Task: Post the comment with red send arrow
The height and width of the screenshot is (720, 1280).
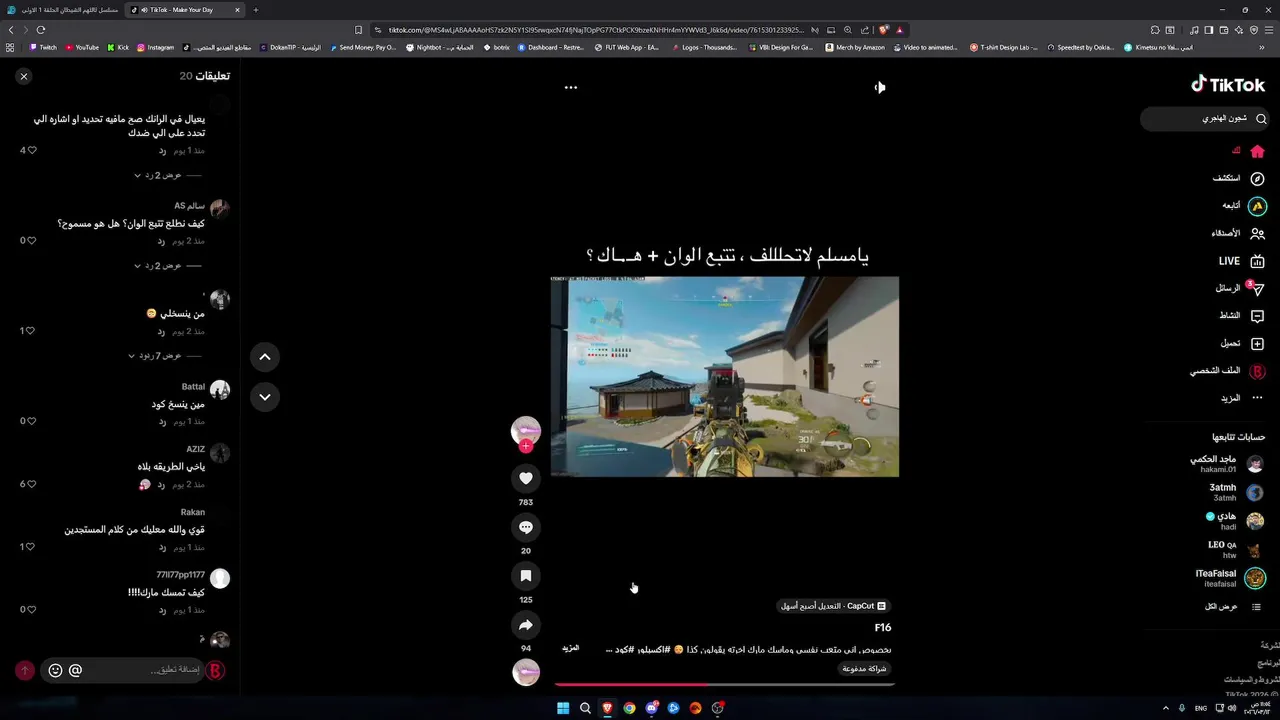Action: [25, 670]
